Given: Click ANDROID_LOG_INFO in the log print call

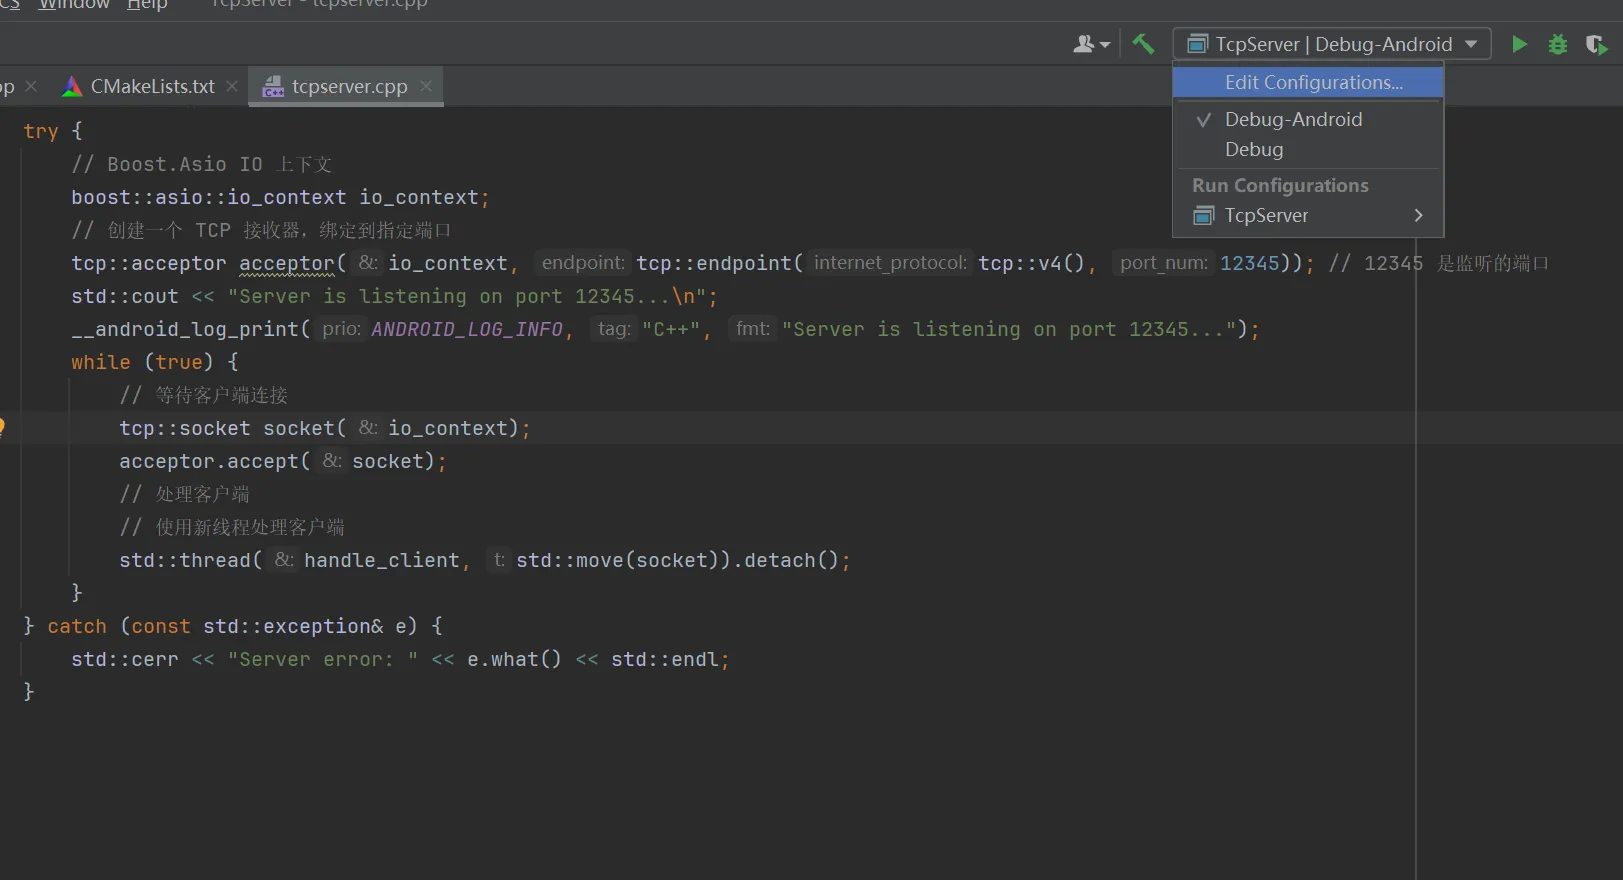Looking at the screenshot, I should (x=466, y=329).
